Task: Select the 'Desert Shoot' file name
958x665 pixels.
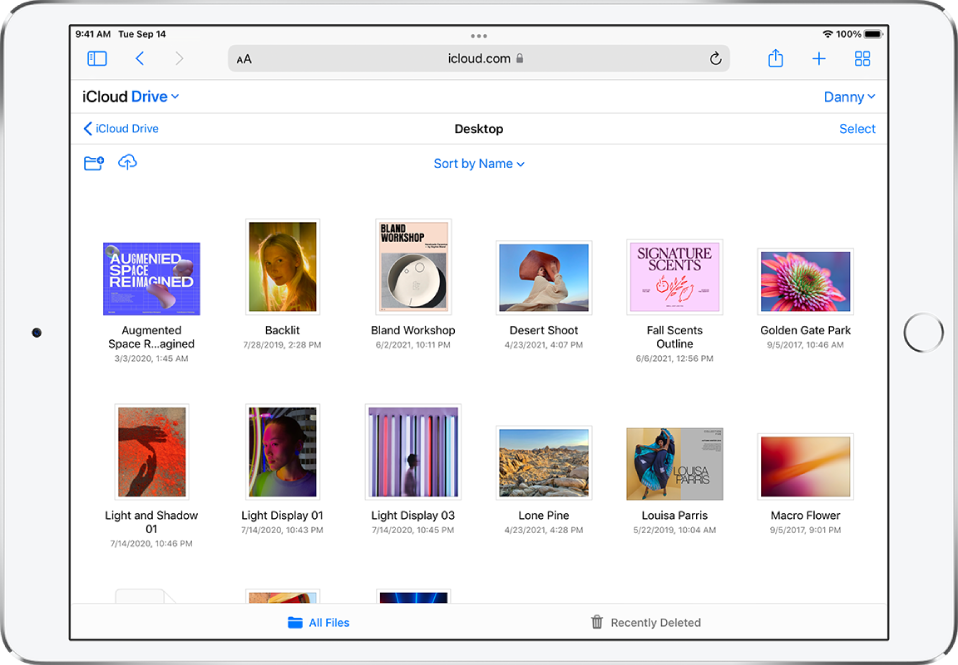Action: pyautogui.click(x=544, y=330)
